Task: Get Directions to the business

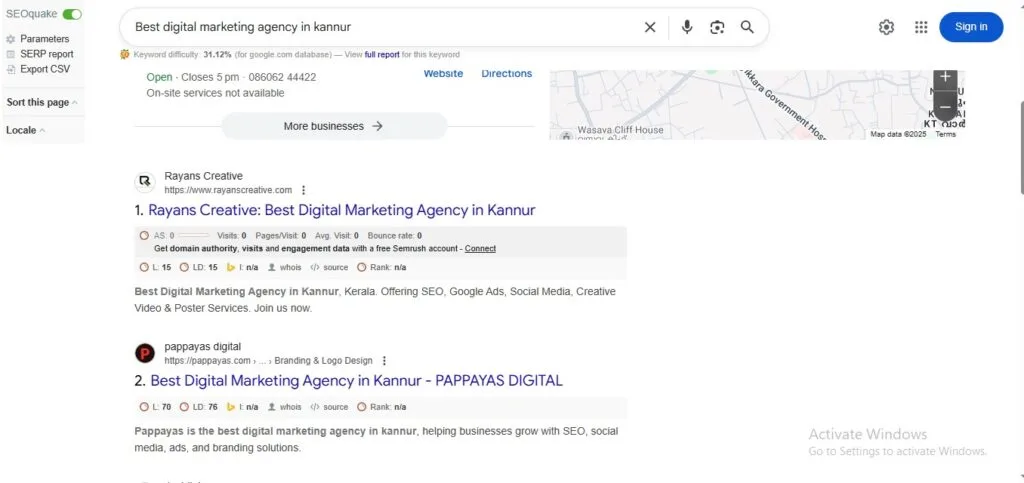Action: (507, 74)
